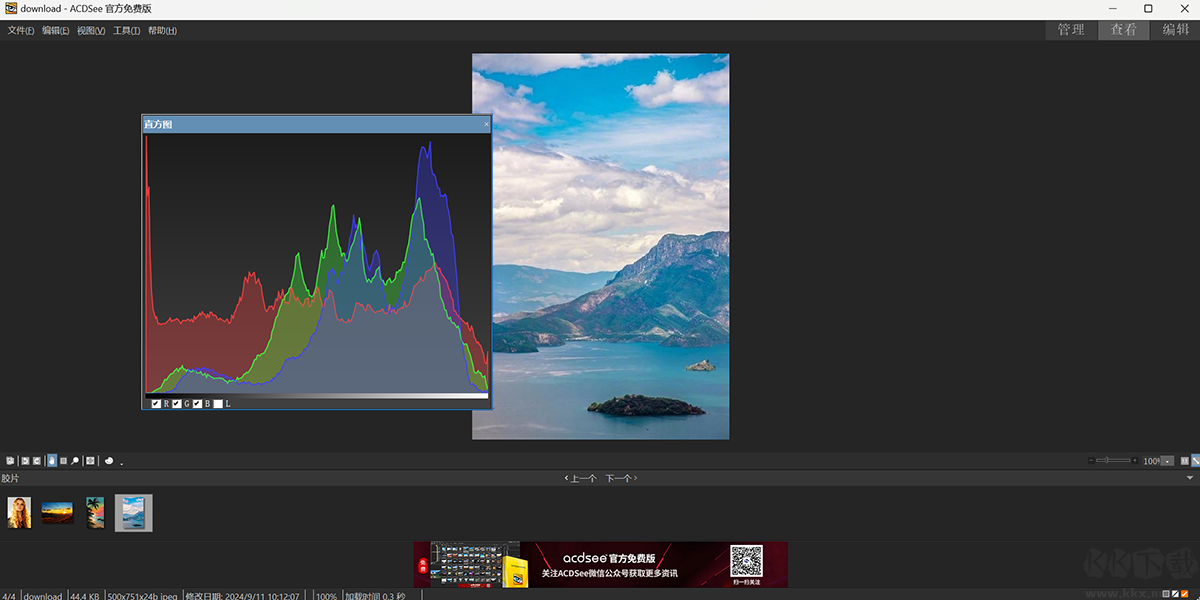Click the first bottom-toolbar icon
Image resolution: width=1200 pixels, height=600 pixels.
(x=10, y=461)
